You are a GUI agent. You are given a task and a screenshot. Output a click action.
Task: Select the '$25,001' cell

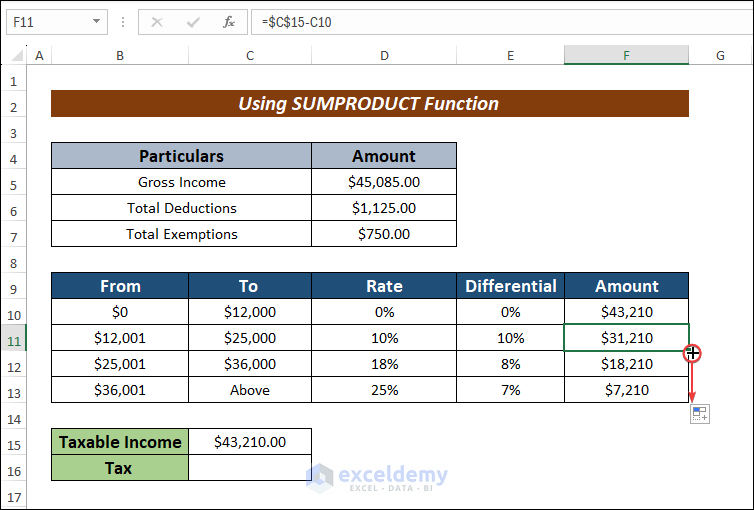click(120, 364)
